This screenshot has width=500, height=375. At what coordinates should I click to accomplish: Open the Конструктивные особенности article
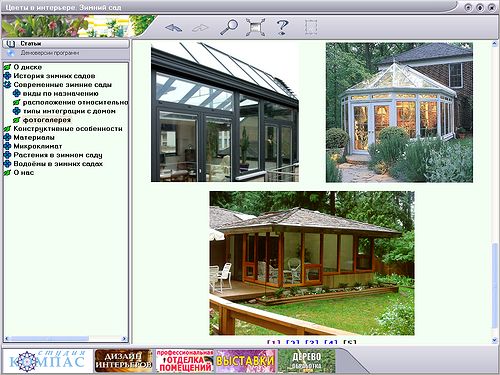68,129
